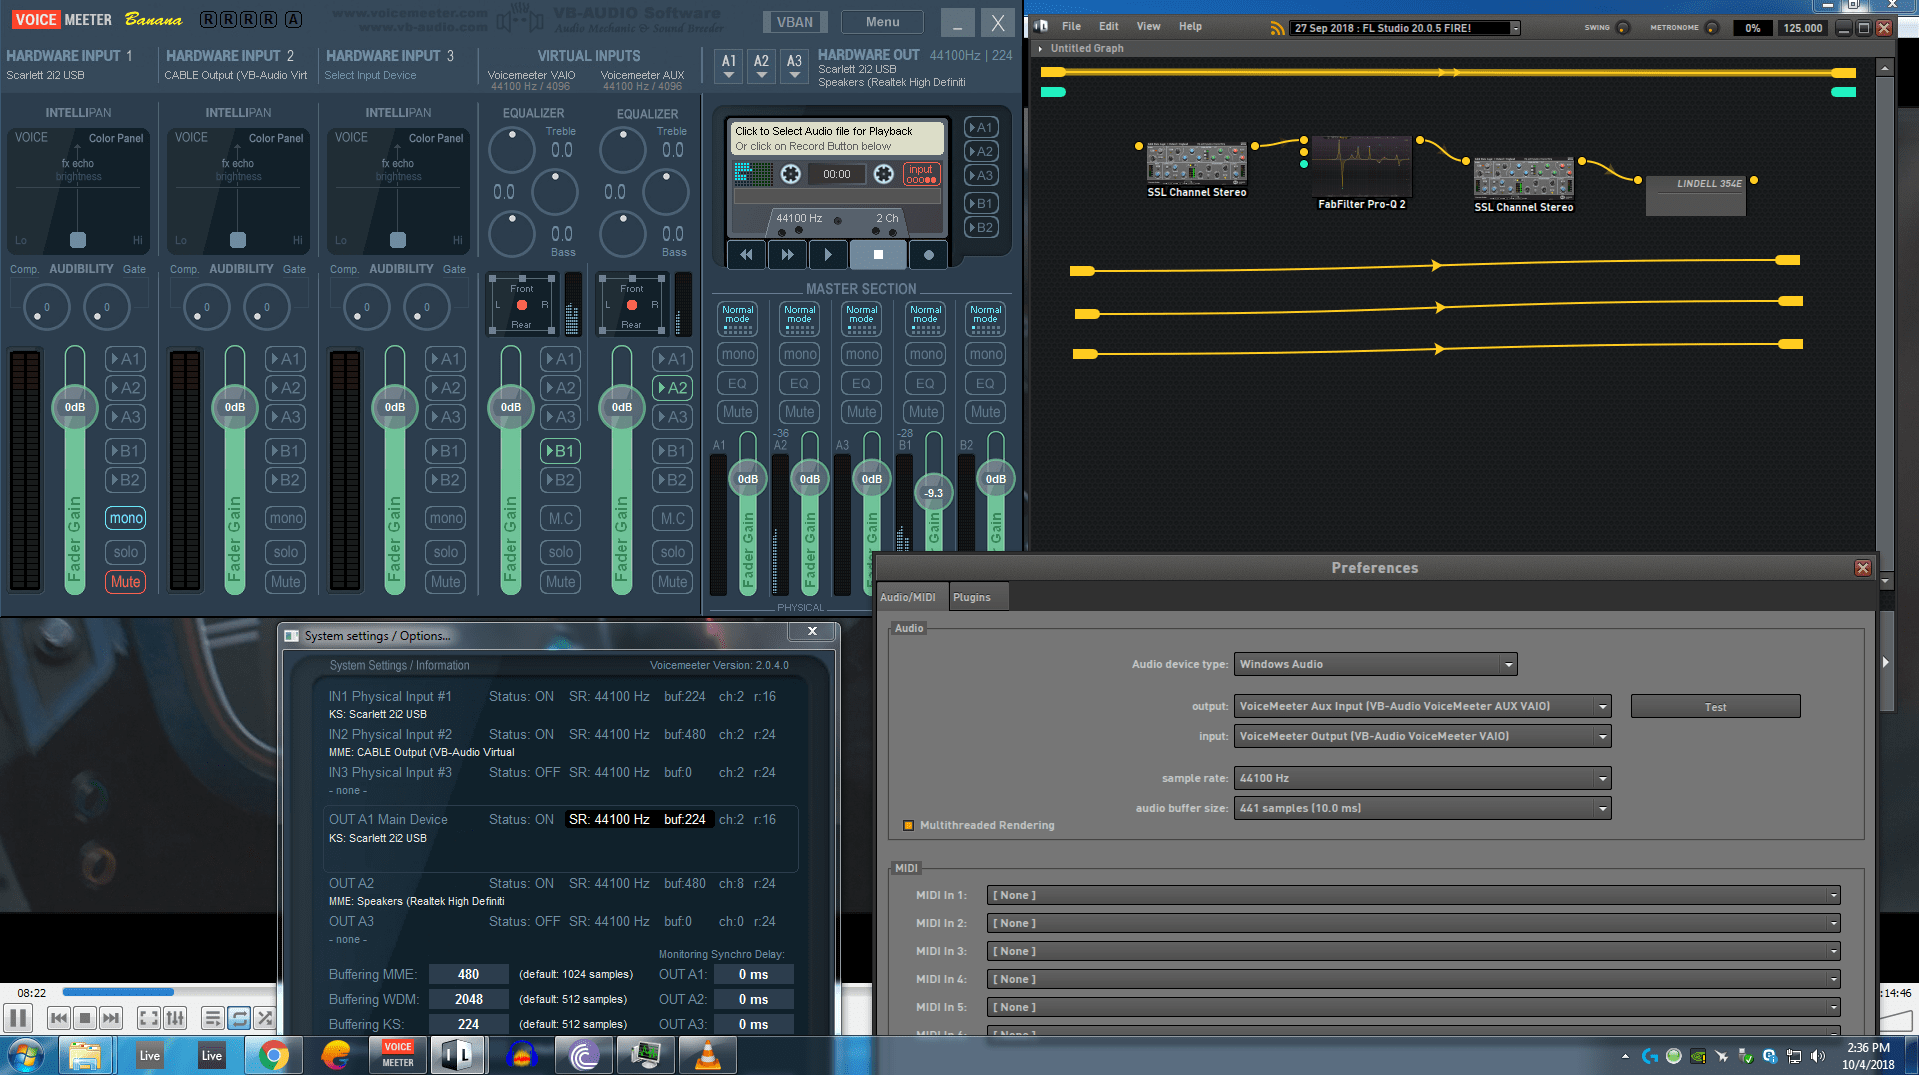Adjust the Patcher Metronome knob
Screen dimensions: 1919x1077
pos(1712,28)
